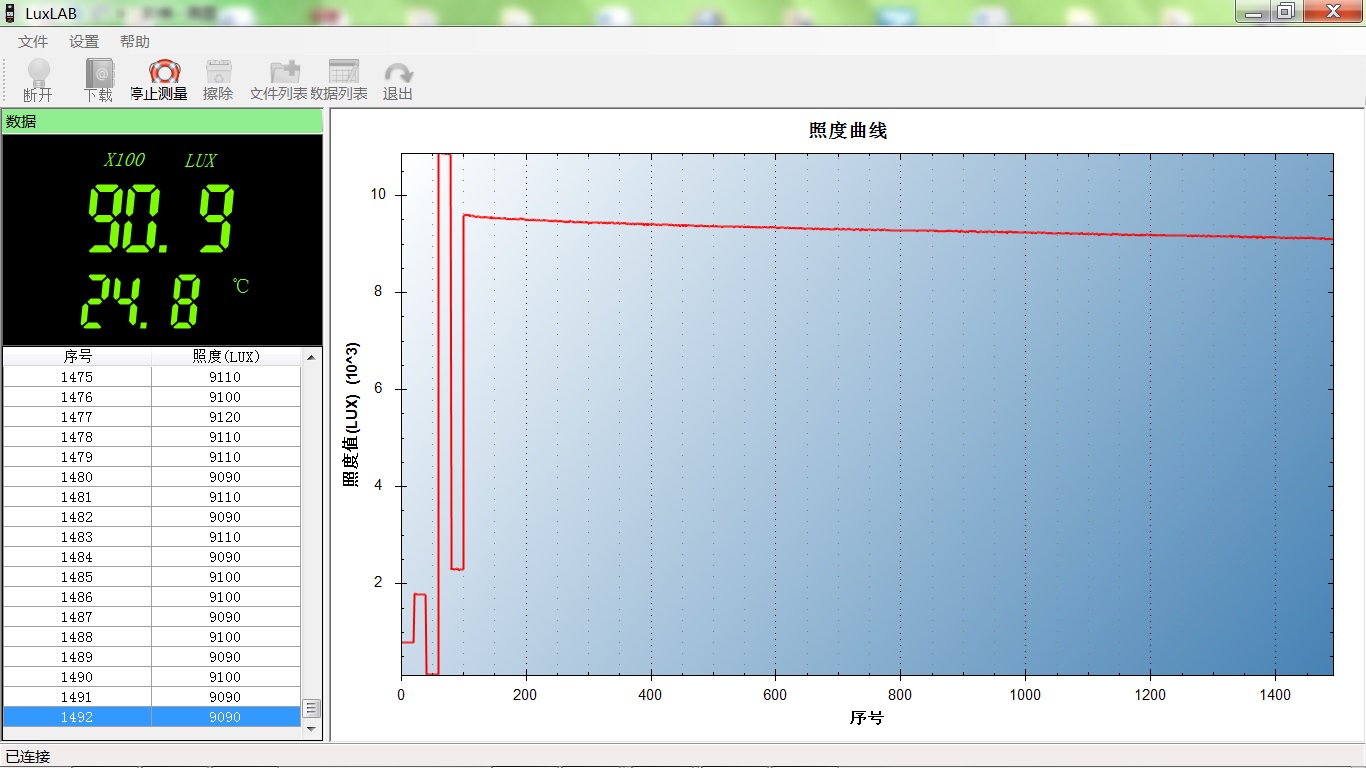Click the X100 range indicator
Viewport: 1366px width, 768px height.
[124, 160]
